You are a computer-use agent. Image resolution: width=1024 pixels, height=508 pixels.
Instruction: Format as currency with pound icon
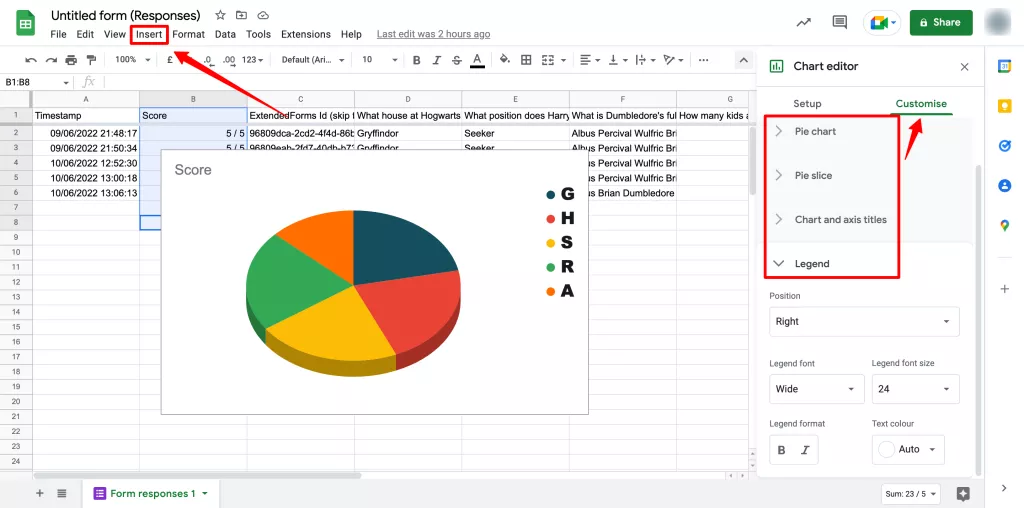tap(170, 59)
